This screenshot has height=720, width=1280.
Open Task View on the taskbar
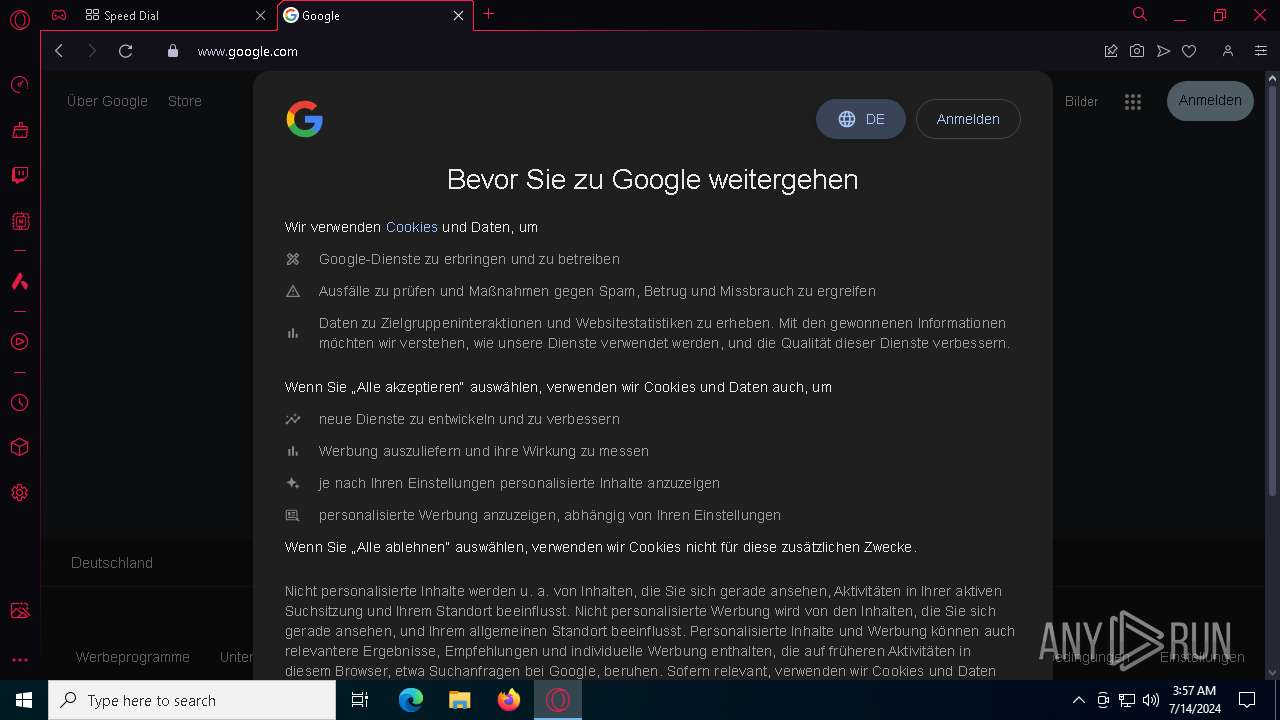coord(360,700)
